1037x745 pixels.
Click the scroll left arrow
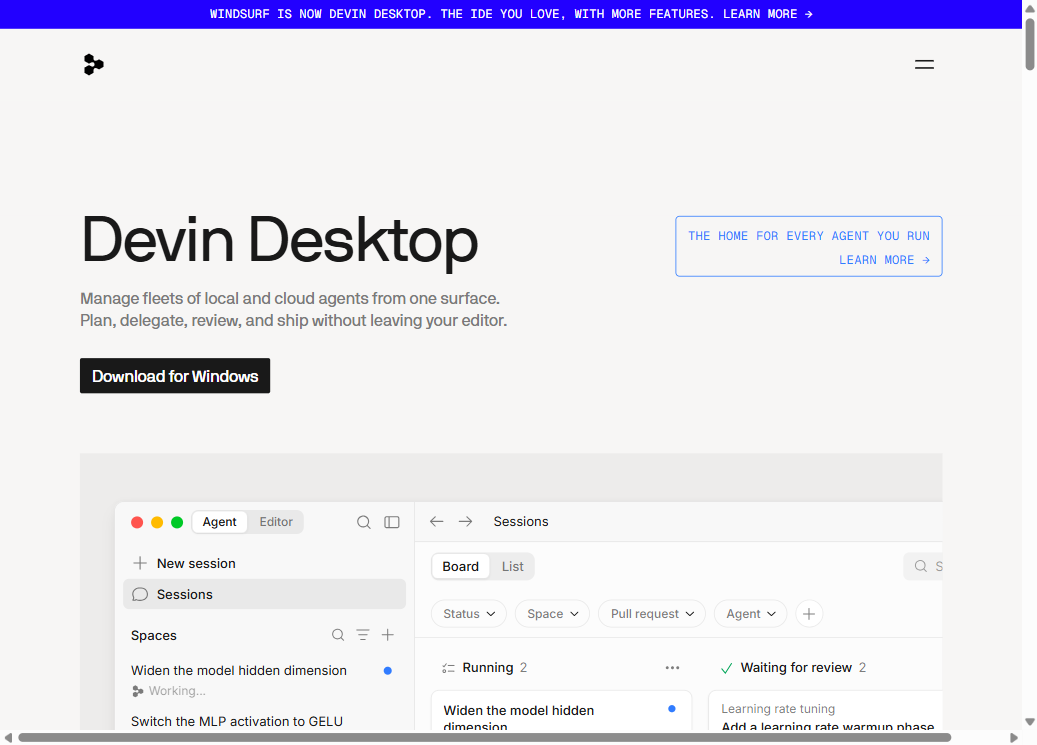click(8, 737)
